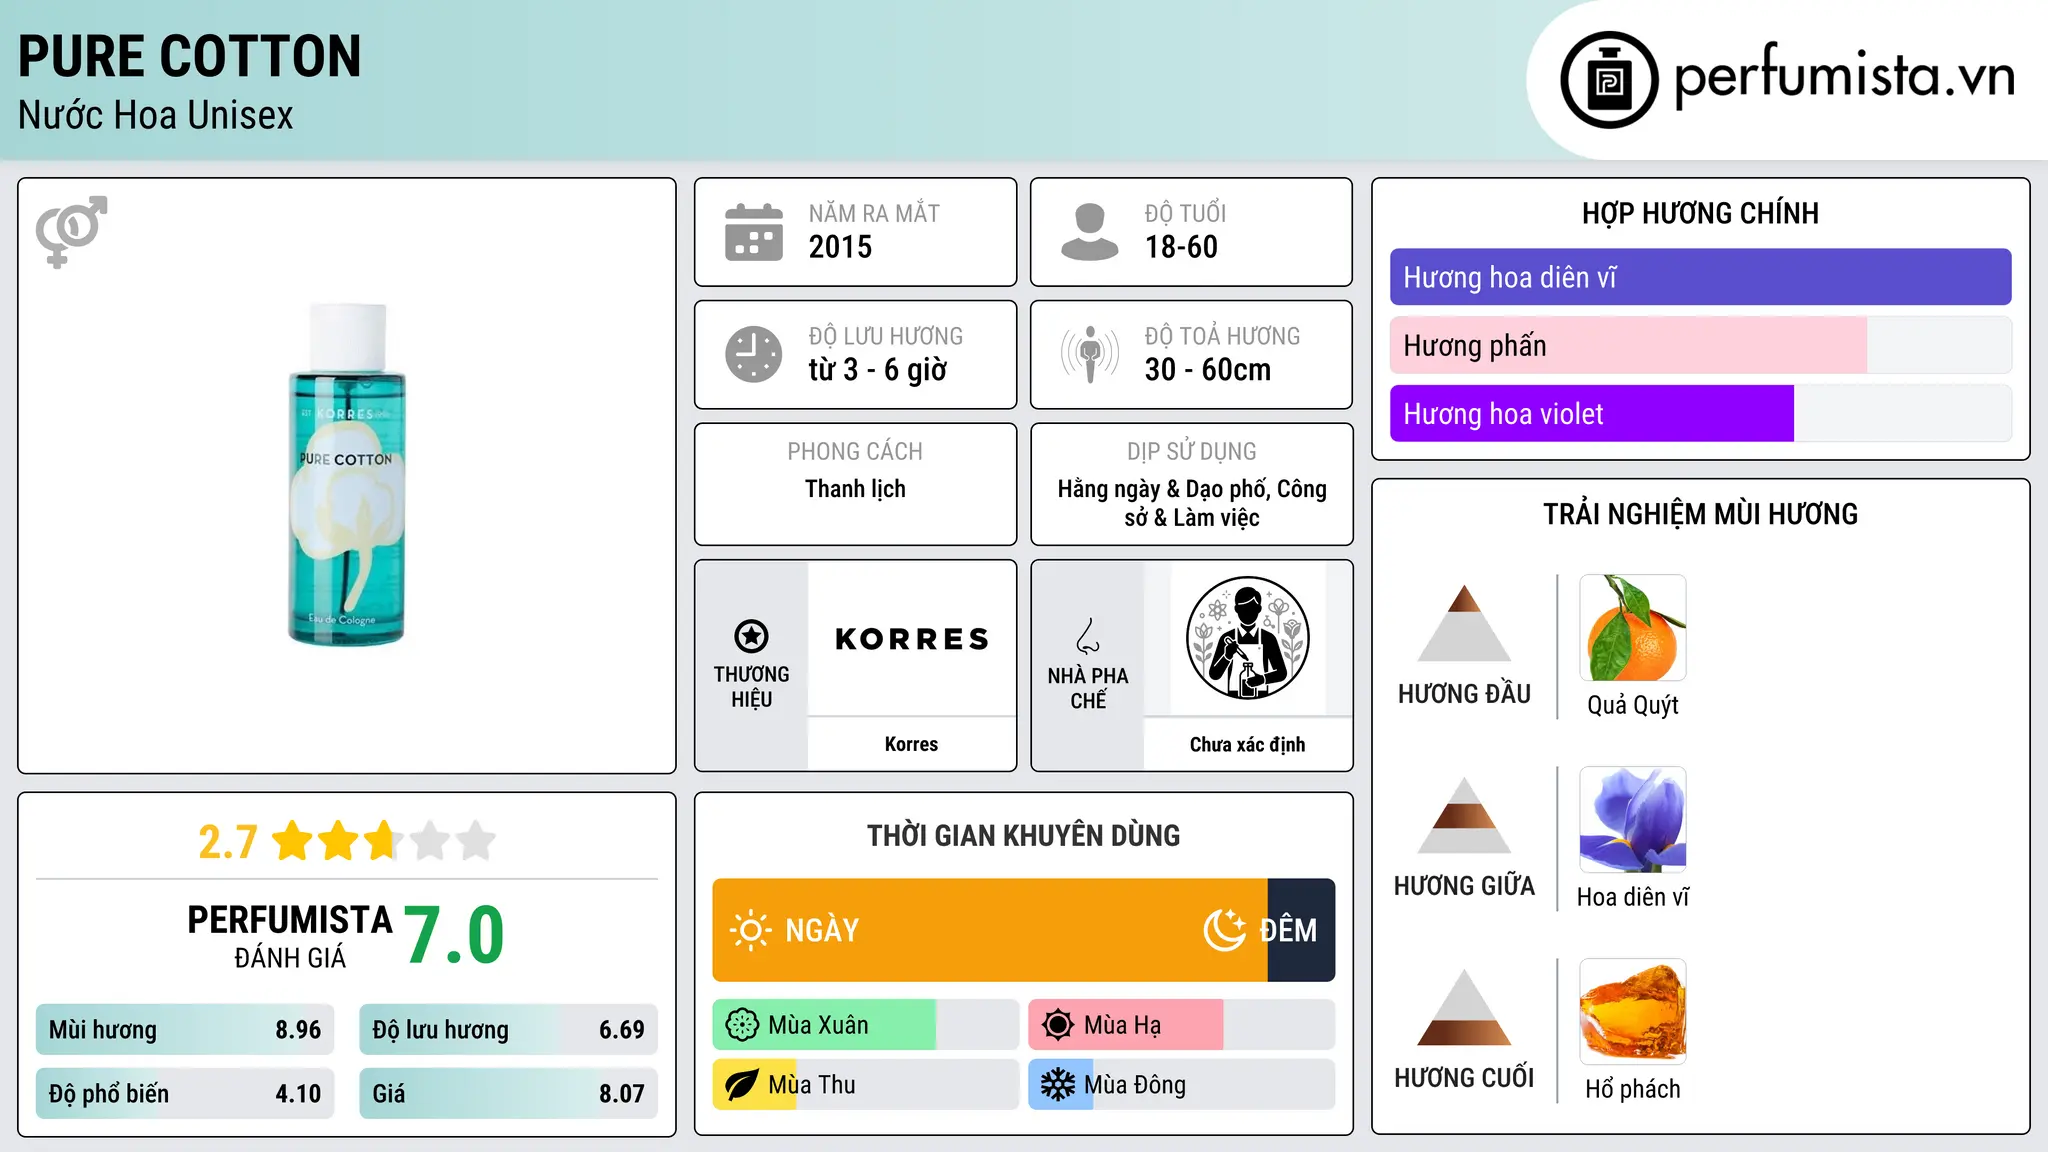Click the base-note pyramid icon for Hương Cuối

[x=1464, y=1007]
